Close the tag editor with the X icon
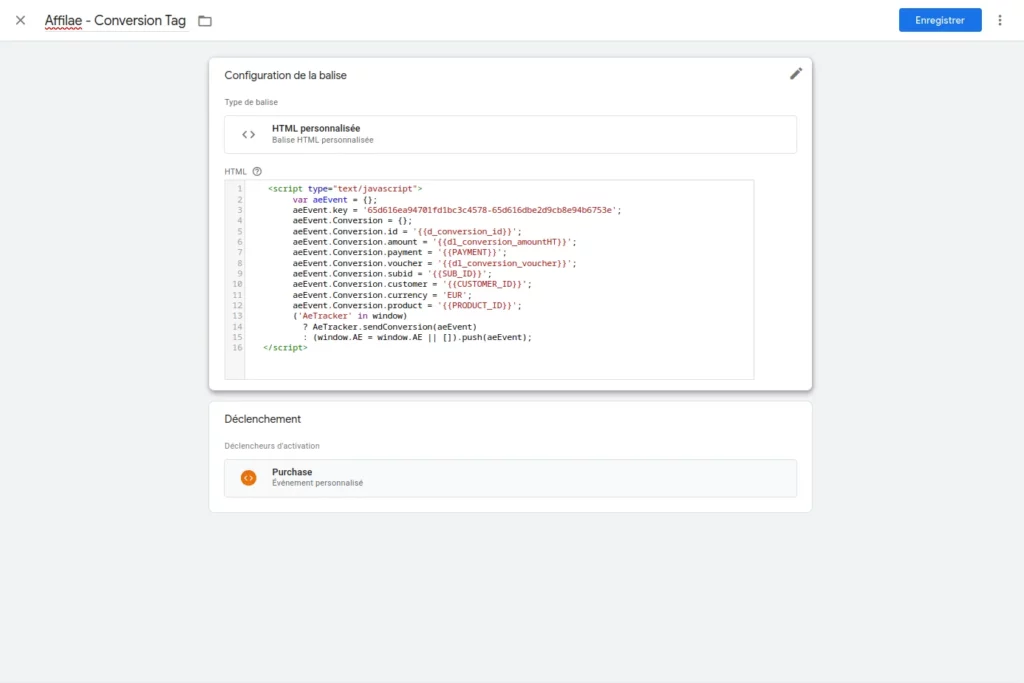 coord(20,20)
